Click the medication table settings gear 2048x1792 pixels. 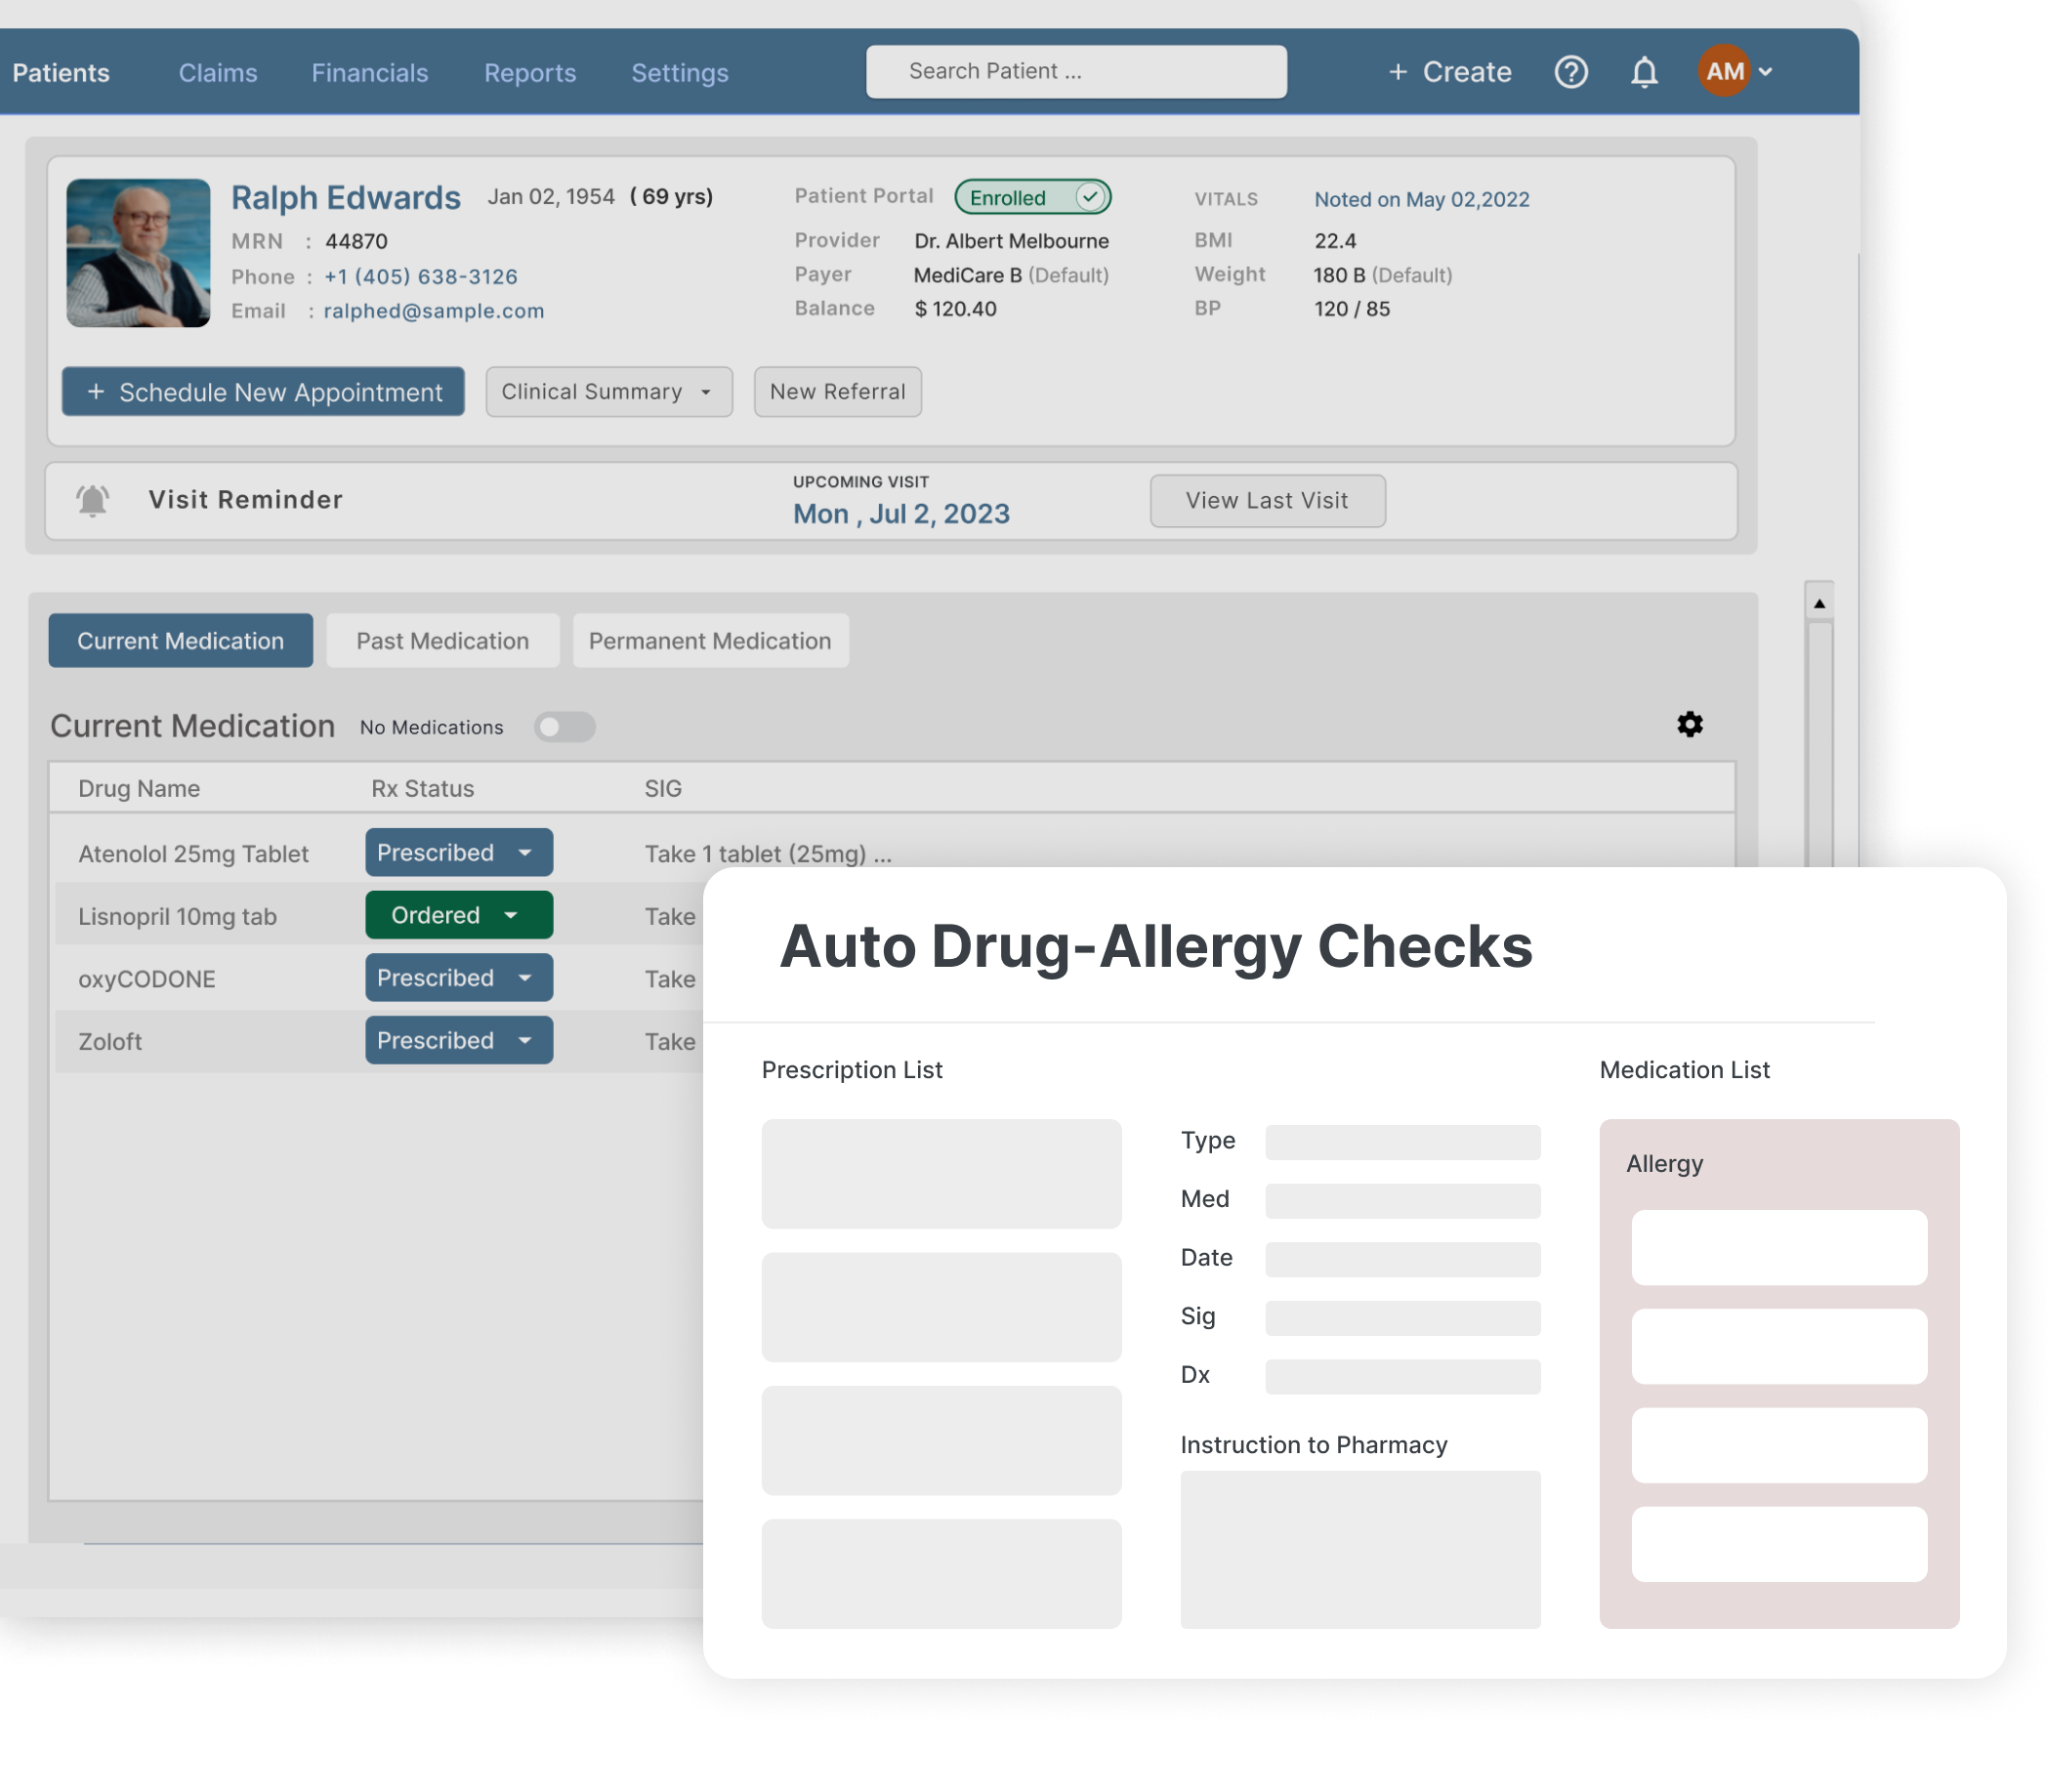click(x=1689, y=724)
